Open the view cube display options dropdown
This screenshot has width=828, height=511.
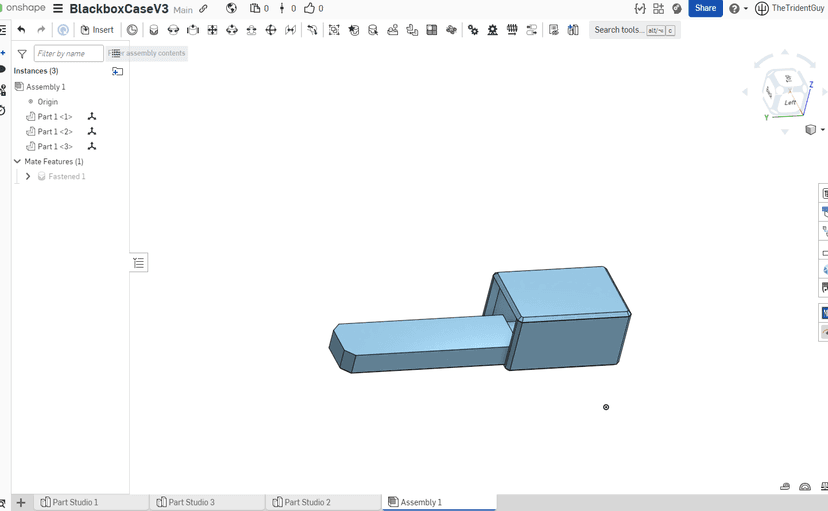(815, 130)
